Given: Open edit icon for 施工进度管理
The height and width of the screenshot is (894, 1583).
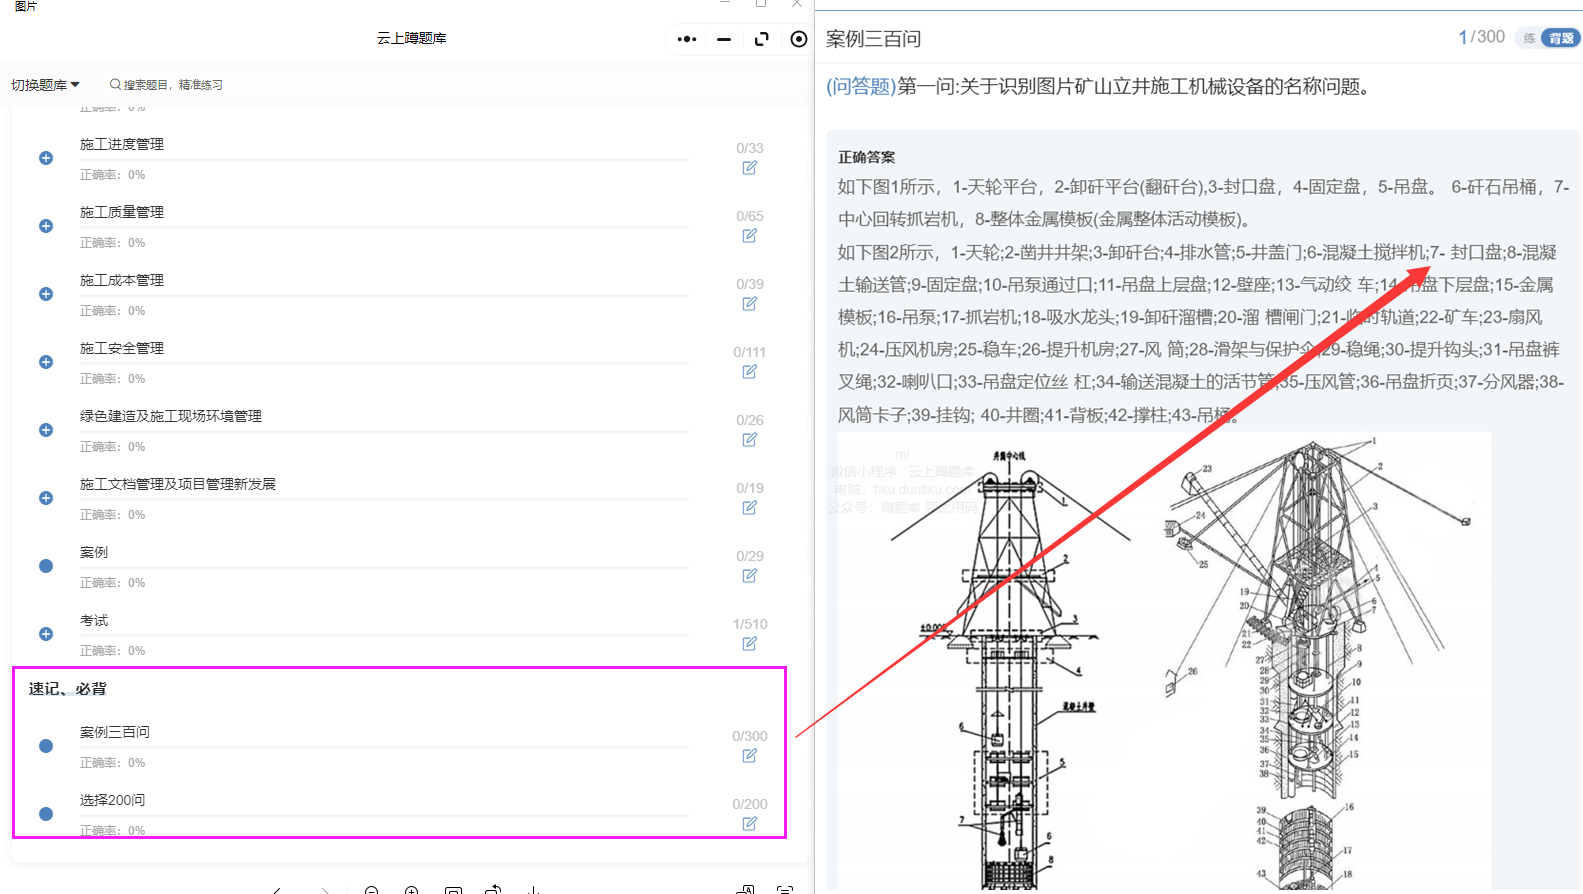Looking at the screenshot, I should pos(749,168).
